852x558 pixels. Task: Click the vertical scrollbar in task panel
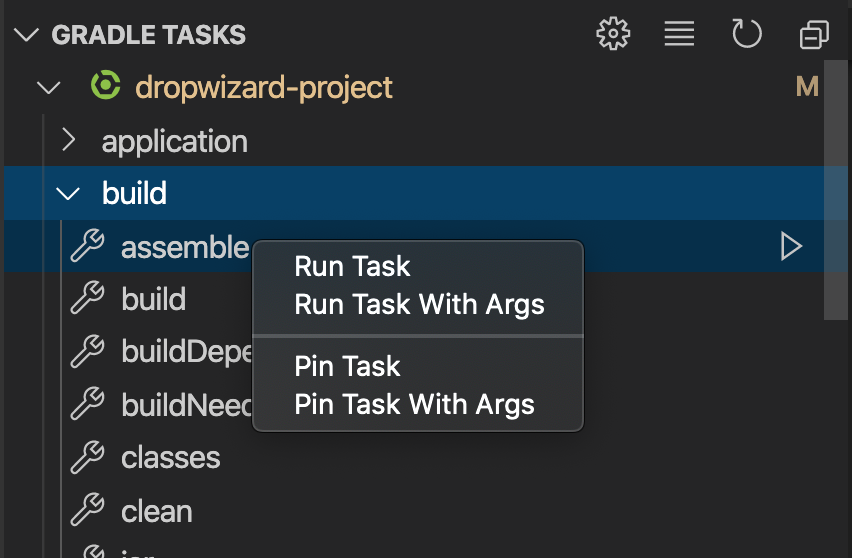pyautogui.click(x=835, y=190)
